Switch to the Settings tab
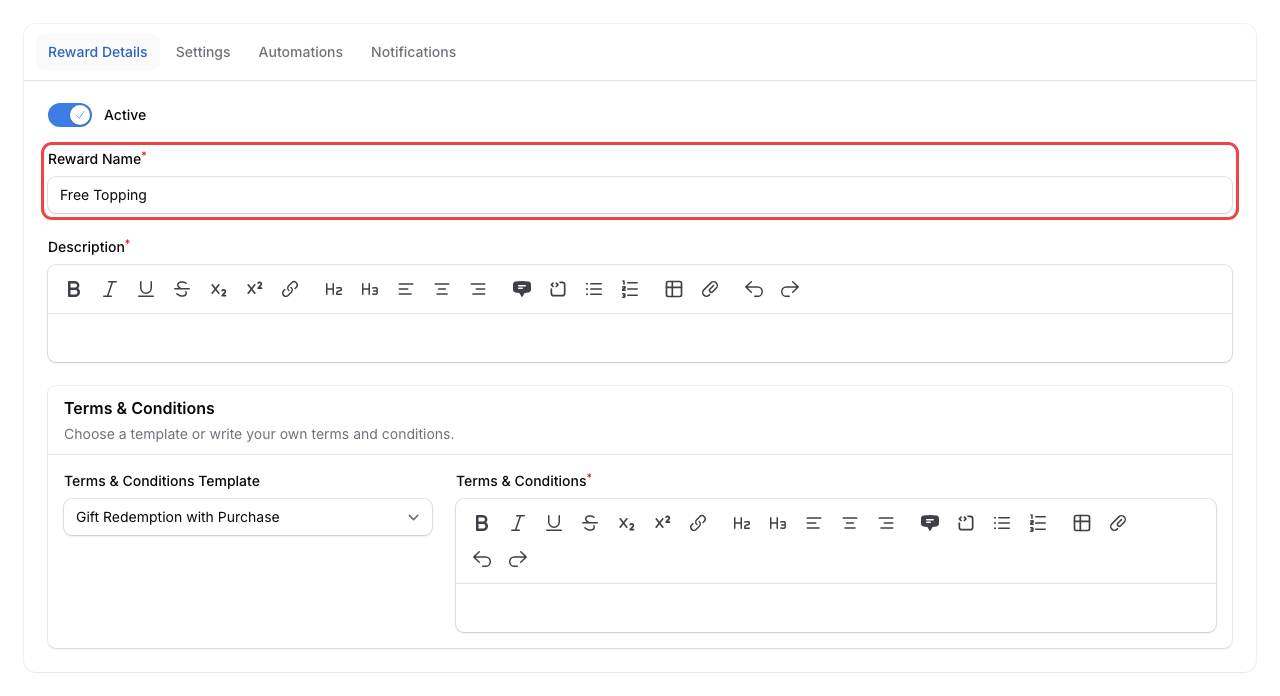Image resolution: width=1280 pixels, height=696 pixels. point(203,51)
